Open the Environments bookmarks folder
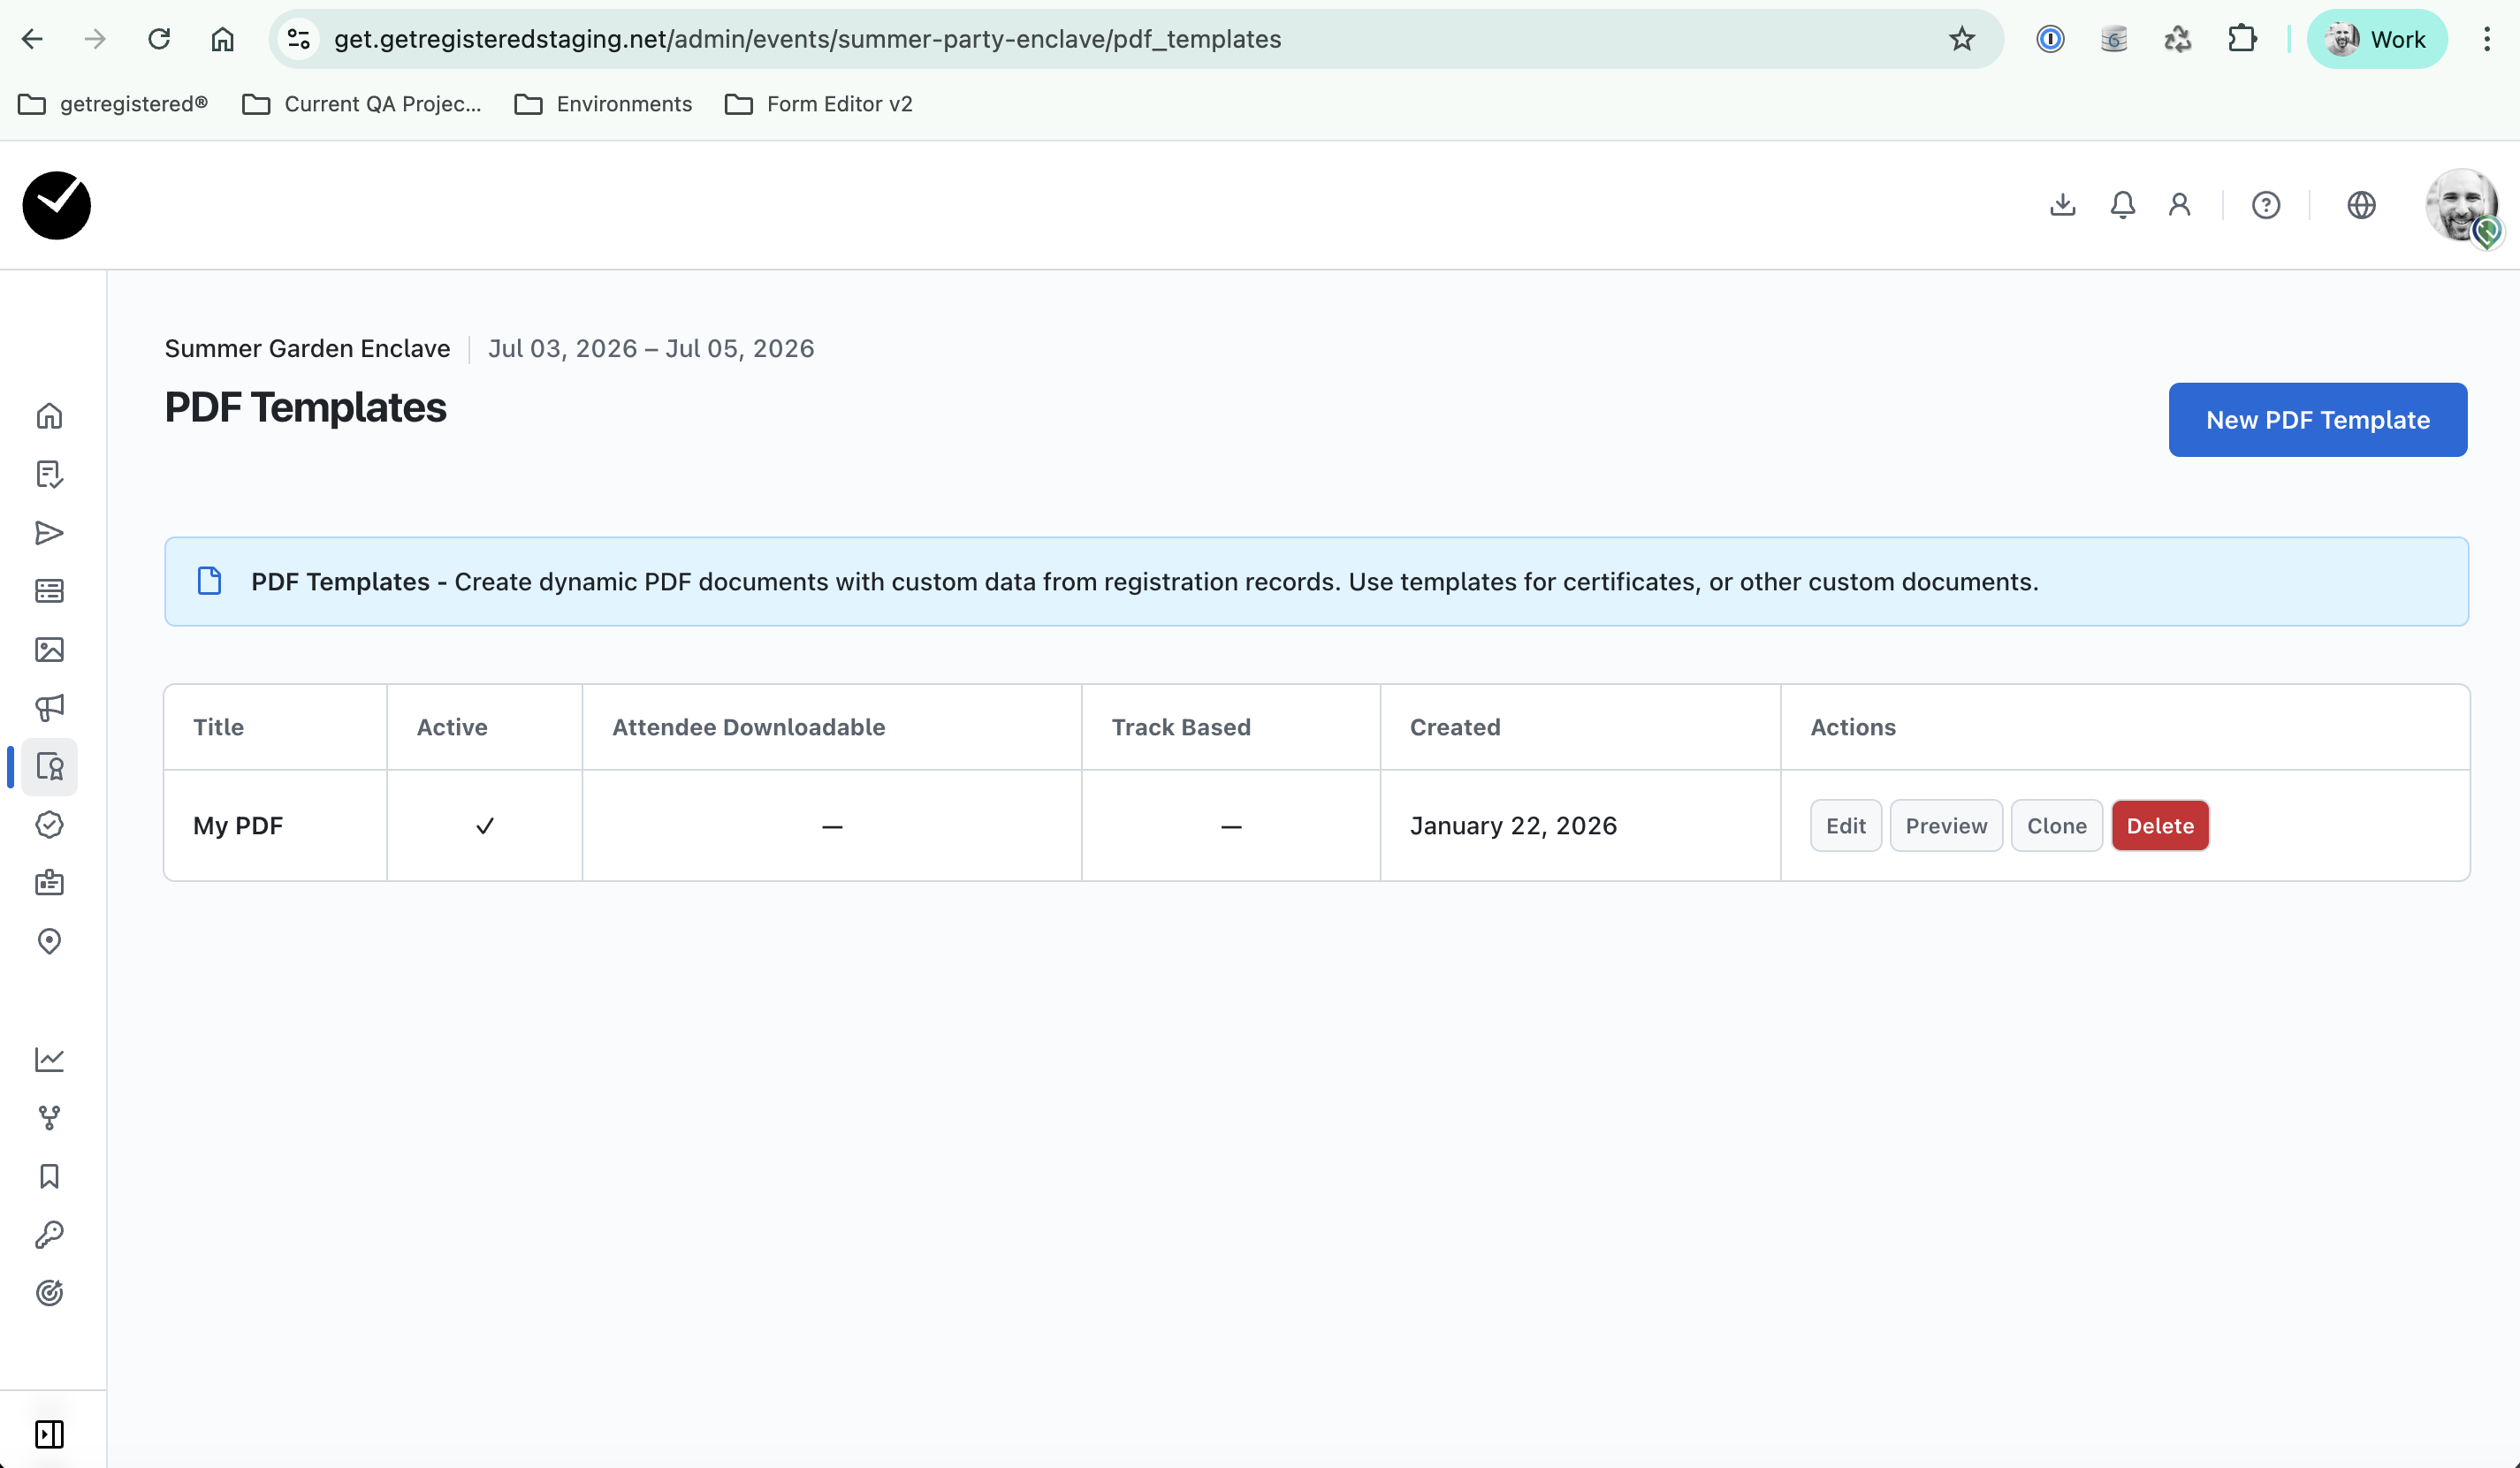Image resolution: width=2520 pixels, height=1468 pixels. pyautogui.click(x=603, y=104)
